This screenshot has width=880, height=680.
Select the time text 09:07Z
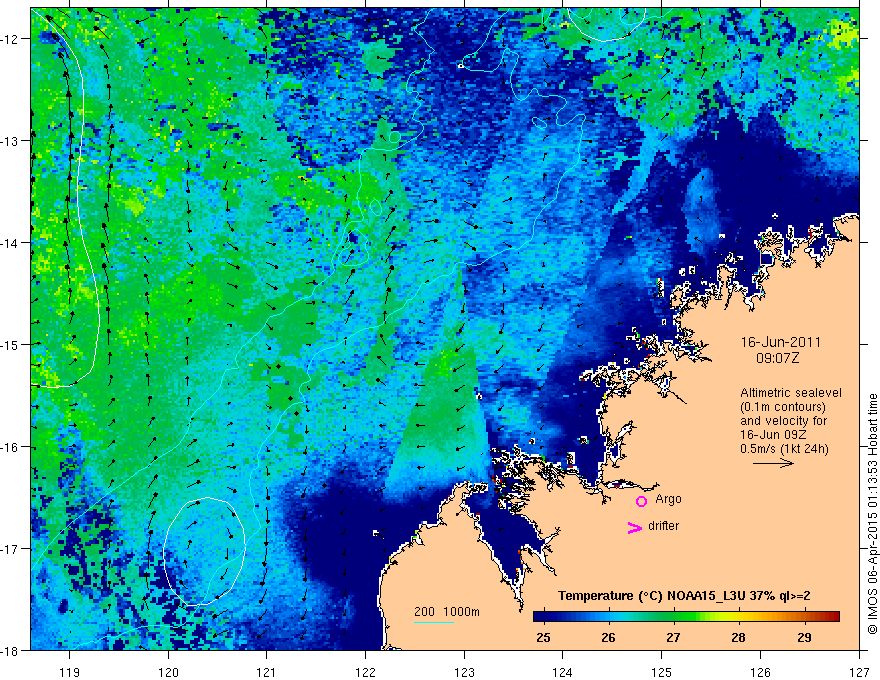[x=778, y=358]
